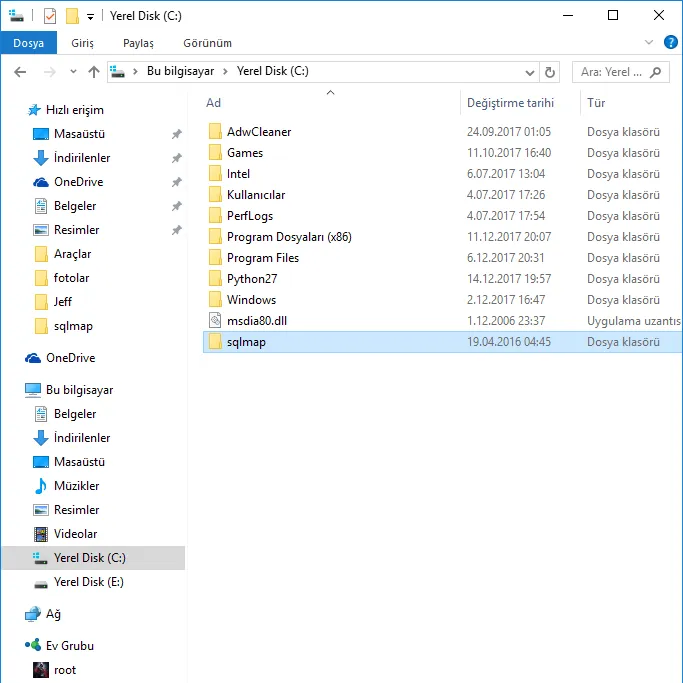Open İndirilenler under Hızlı erişim
This screenshot has width=683, height=683.
point(82,158)
